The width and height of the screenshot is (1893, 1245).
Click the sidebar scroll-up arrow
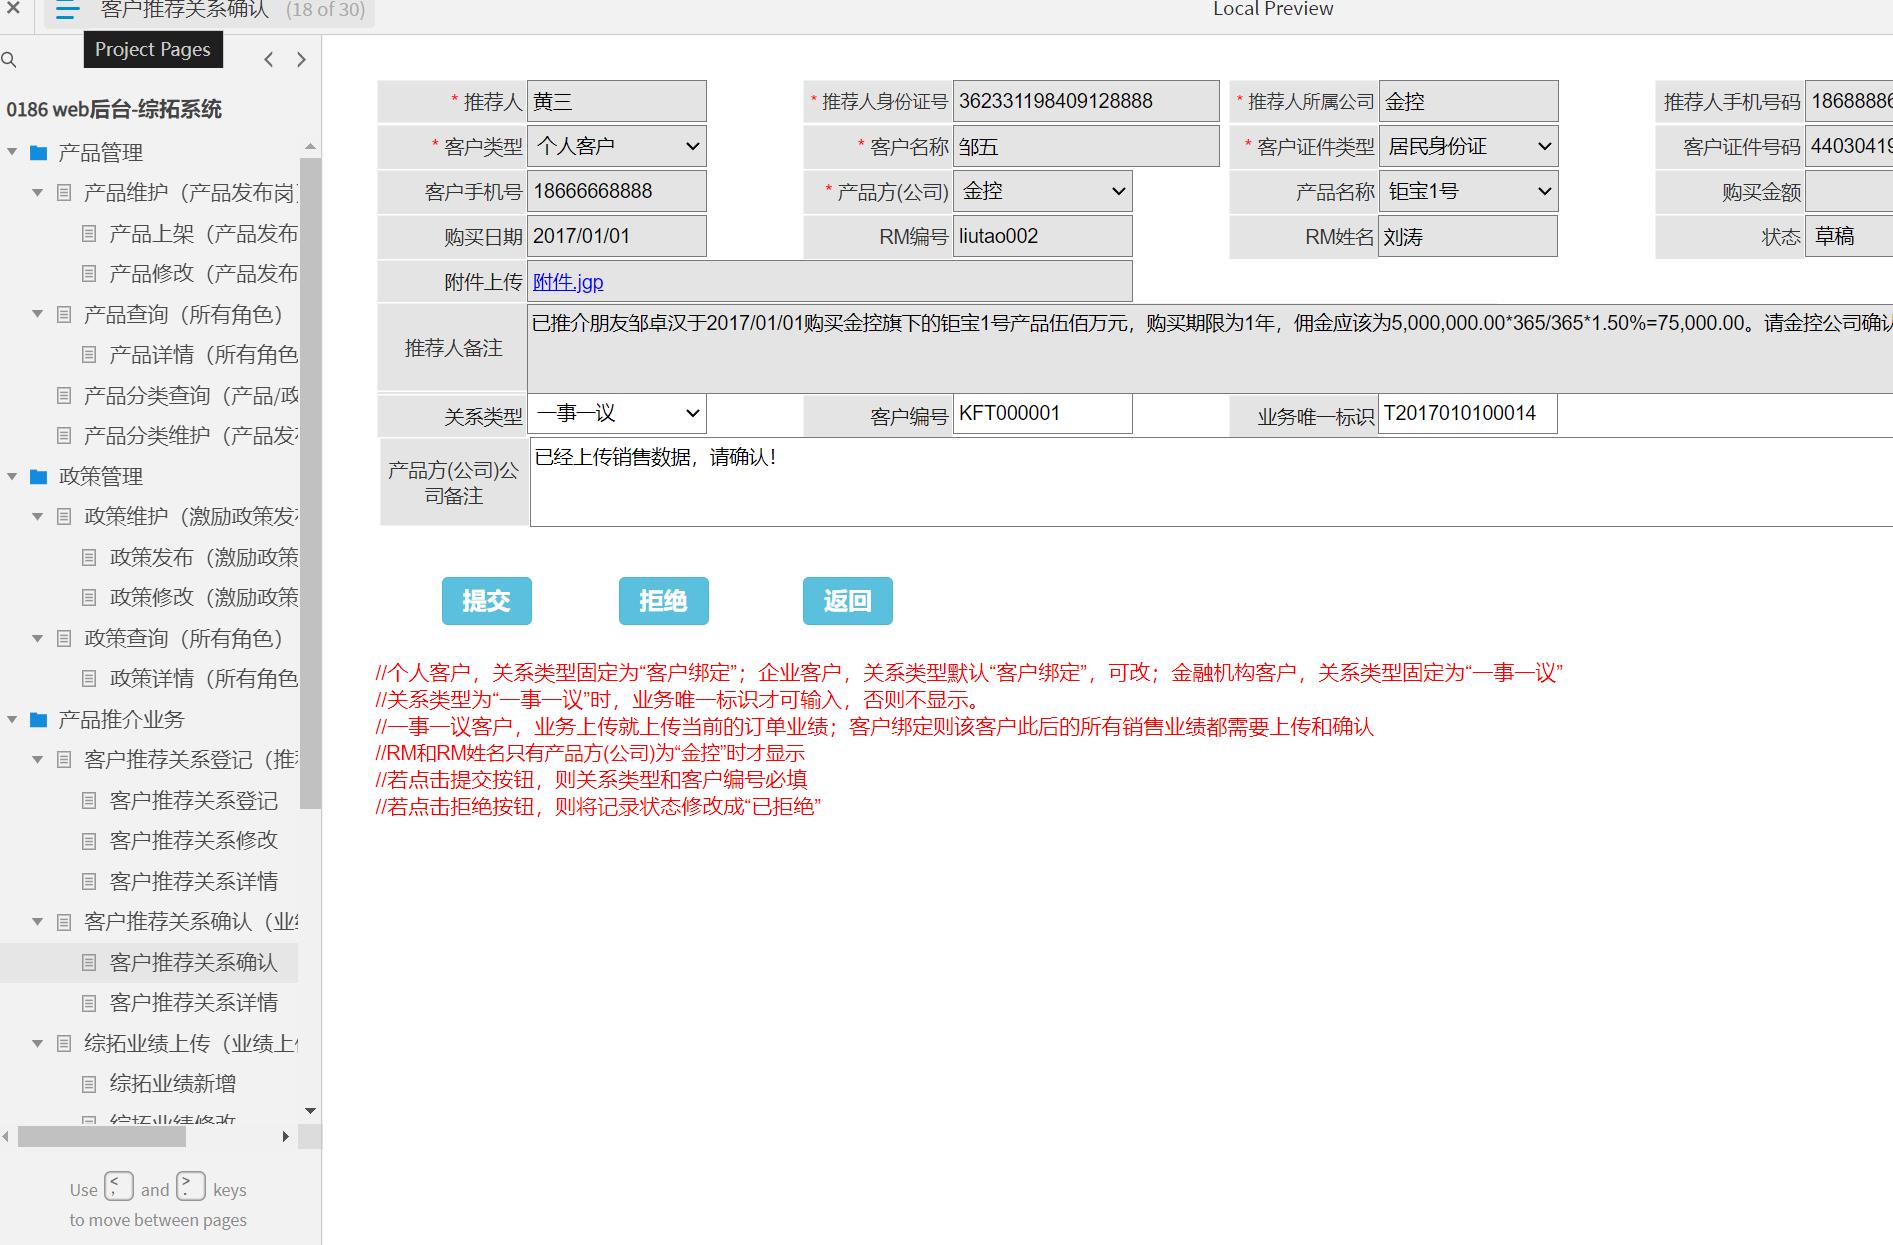(x=310, y=147)
